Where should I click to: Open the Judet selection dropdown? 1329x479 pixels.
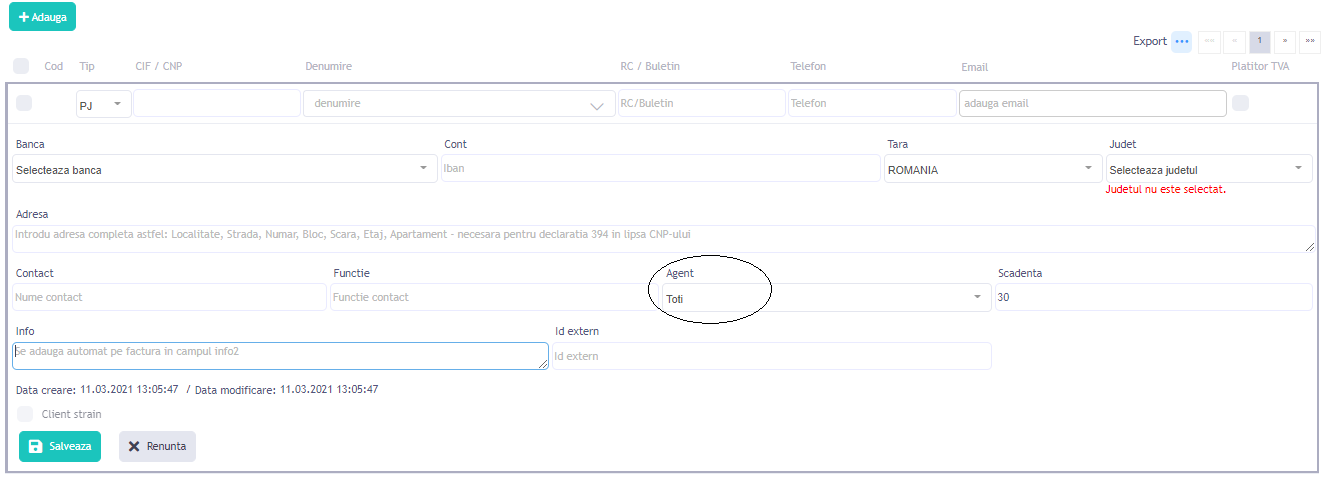click(x=1208, y=169)
